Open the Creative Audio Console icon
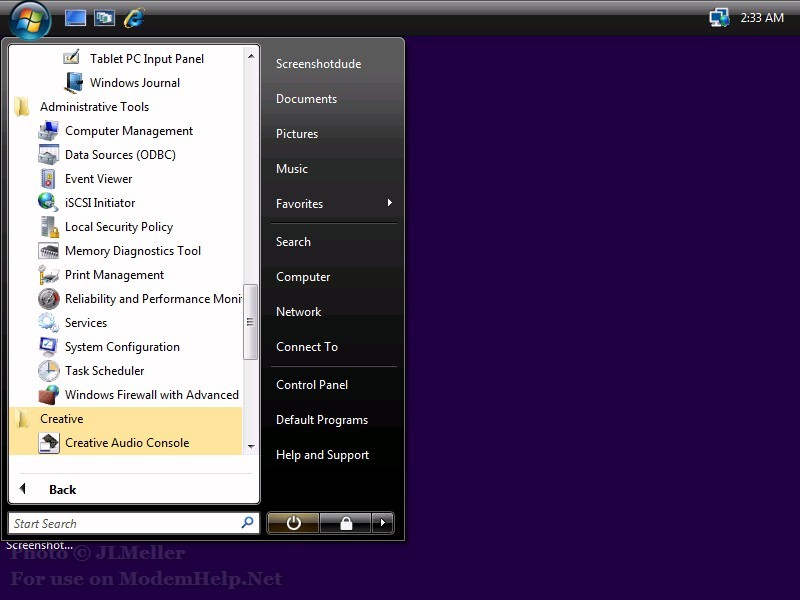800x600 pixels. (48, 443)
